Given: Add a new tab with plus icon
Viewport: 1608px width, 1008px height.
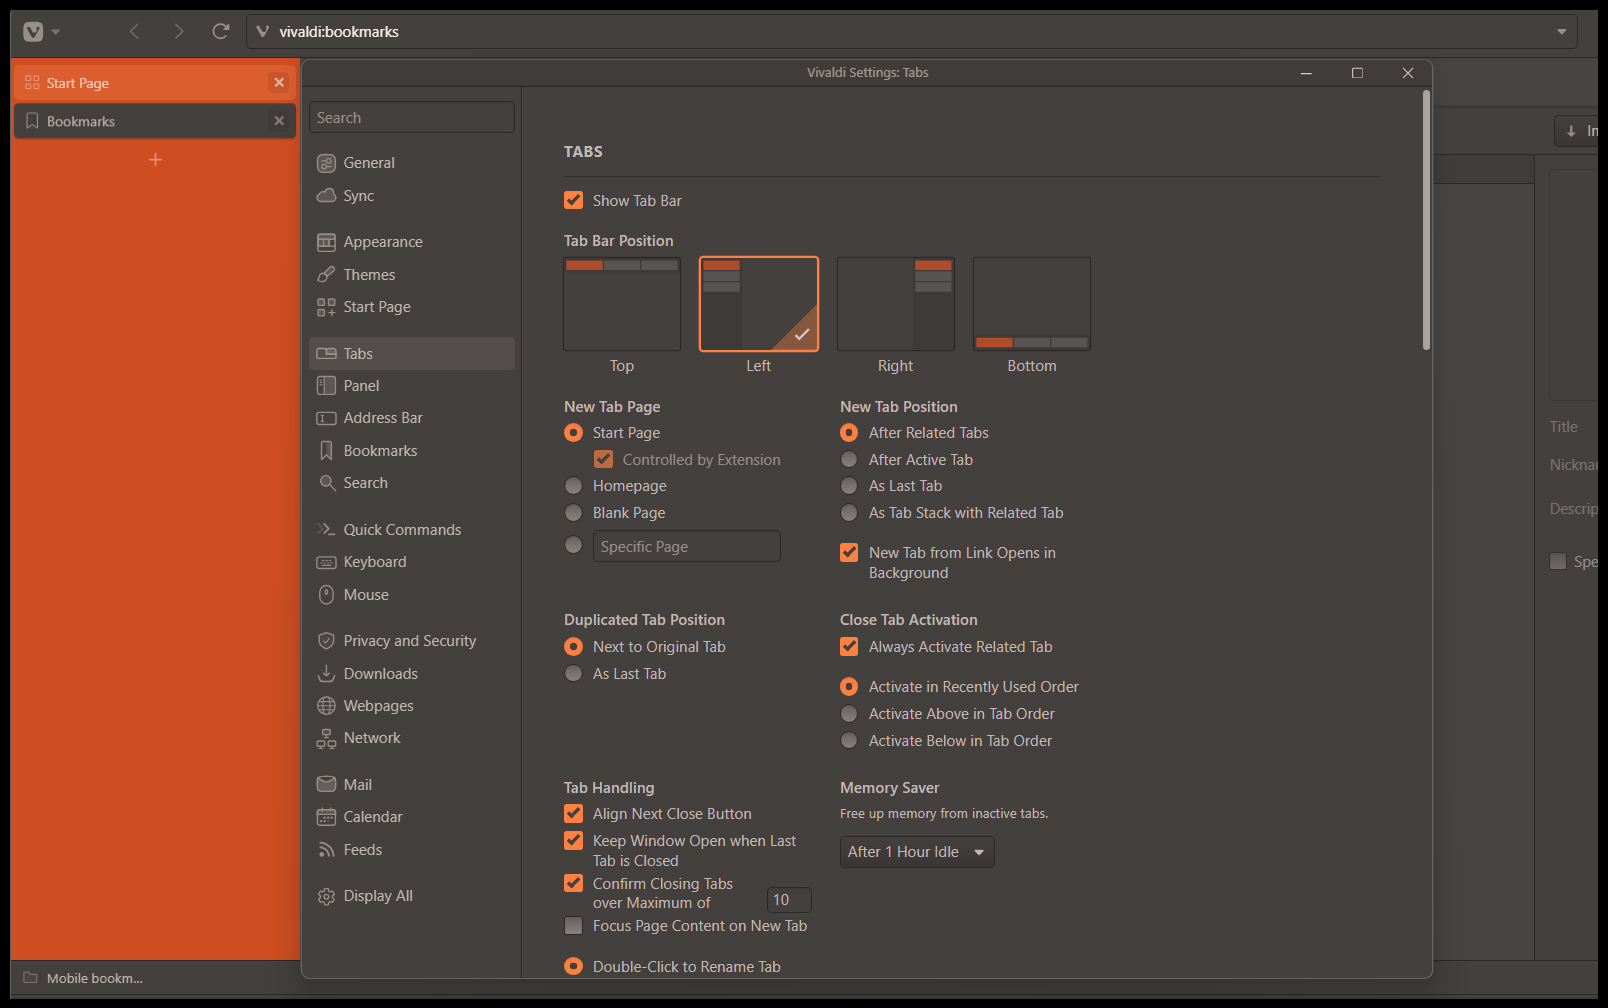Looking at the screenshot, I should [x=155, y=160].
